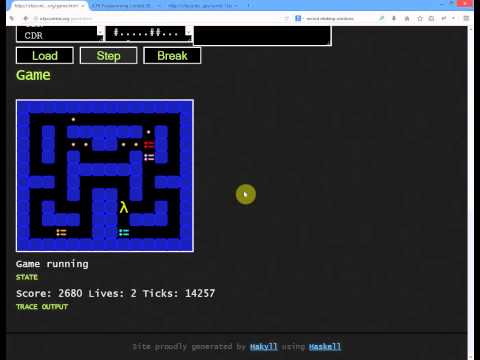Click the Step button

(x=108, y=55)
